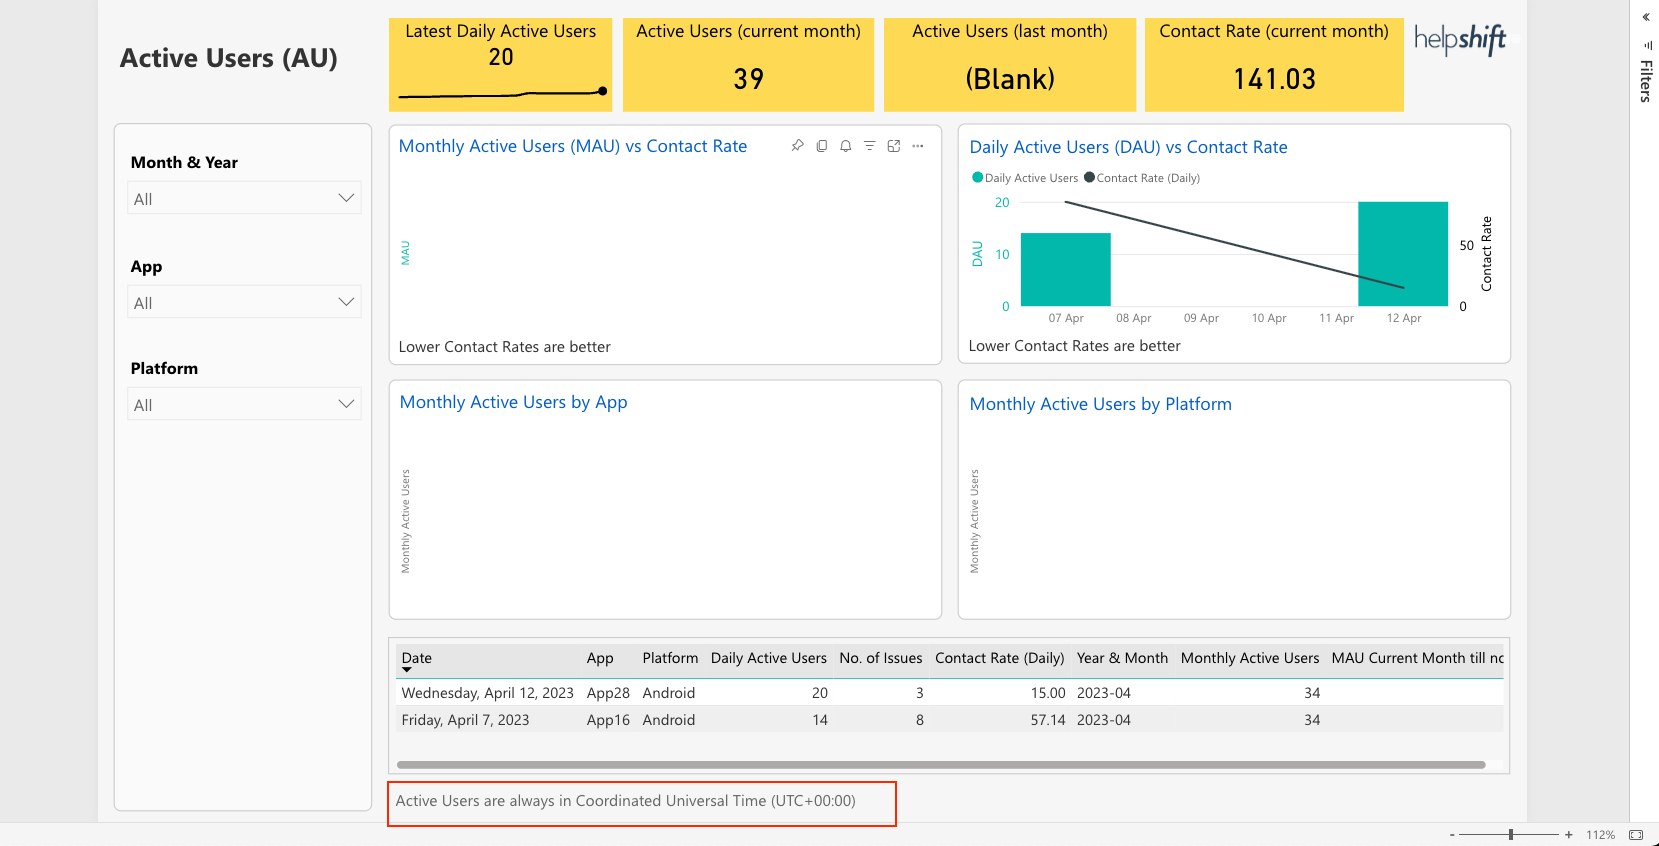The image size is (1659, 846).
Task: Click the Android cell in App28 row
Action: (x=668, y=693)
